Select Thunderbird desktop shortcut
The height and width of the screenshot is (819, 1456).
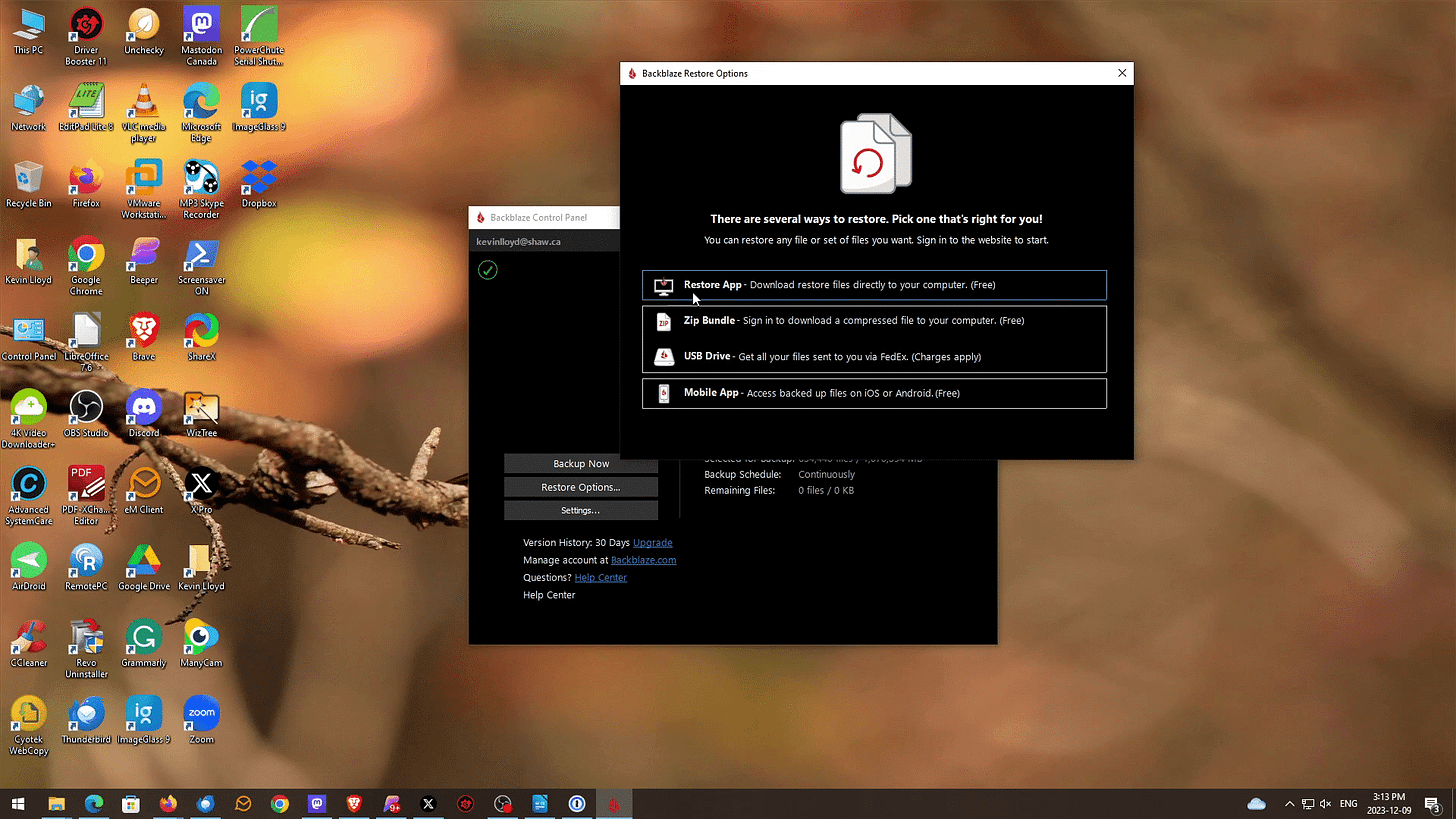click(86, 722)
